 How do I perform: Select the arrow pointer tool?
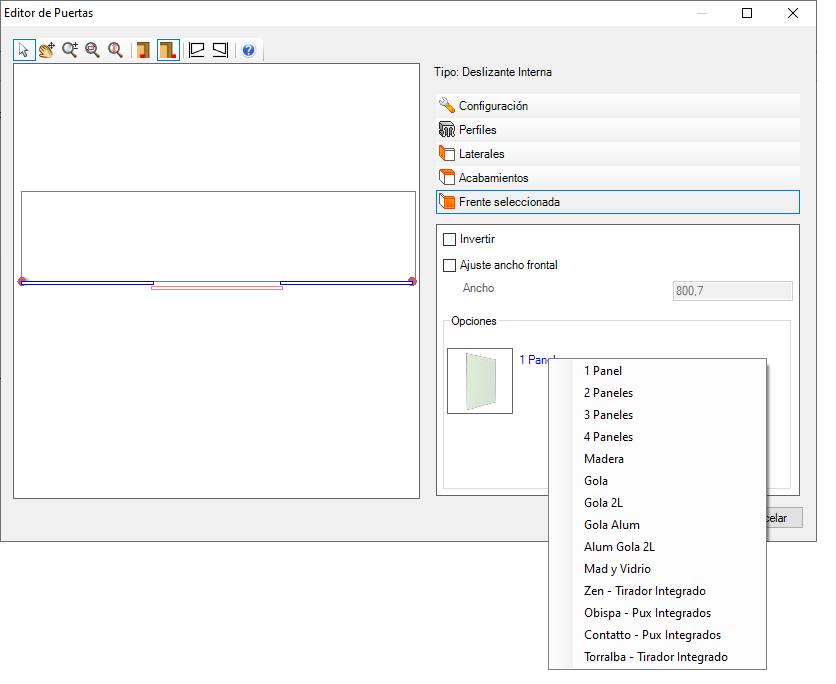click(x=24, y=50)
